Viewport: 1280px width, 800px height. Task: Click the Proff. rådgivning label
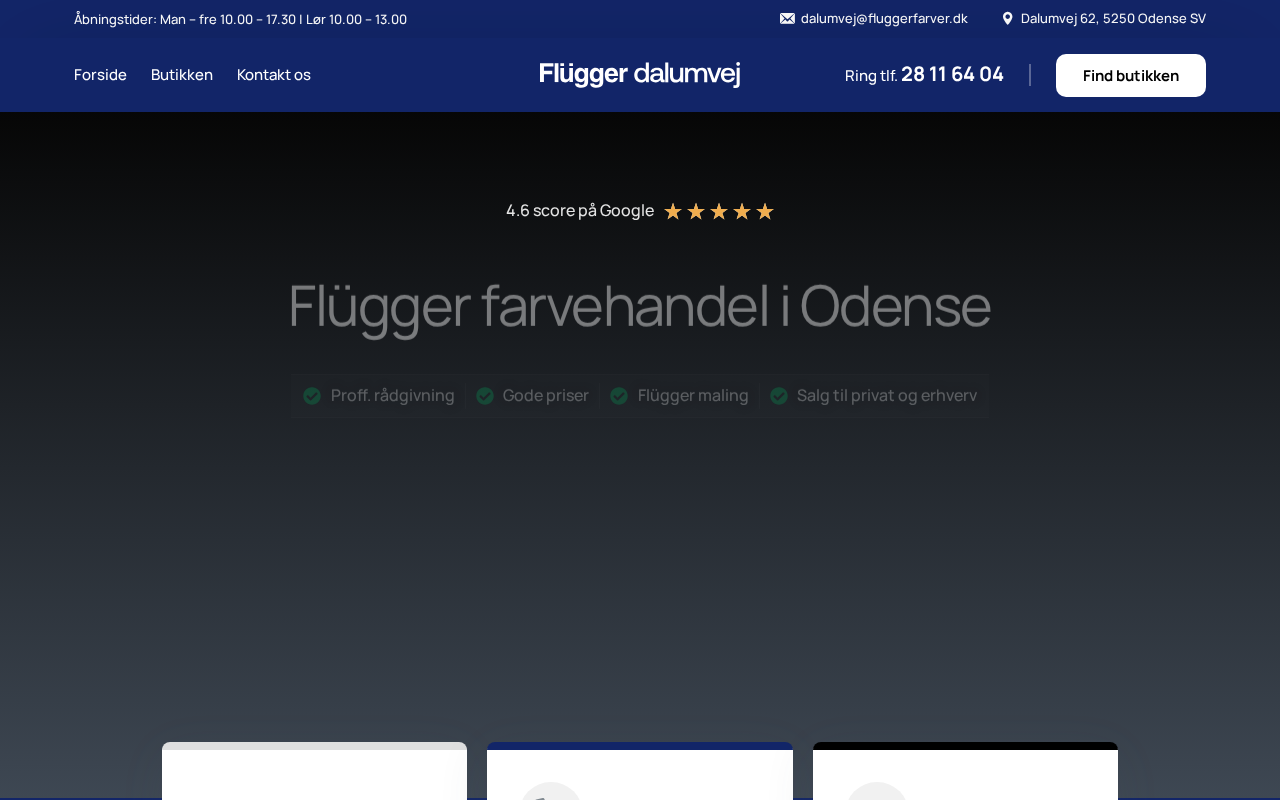point(393,396)
